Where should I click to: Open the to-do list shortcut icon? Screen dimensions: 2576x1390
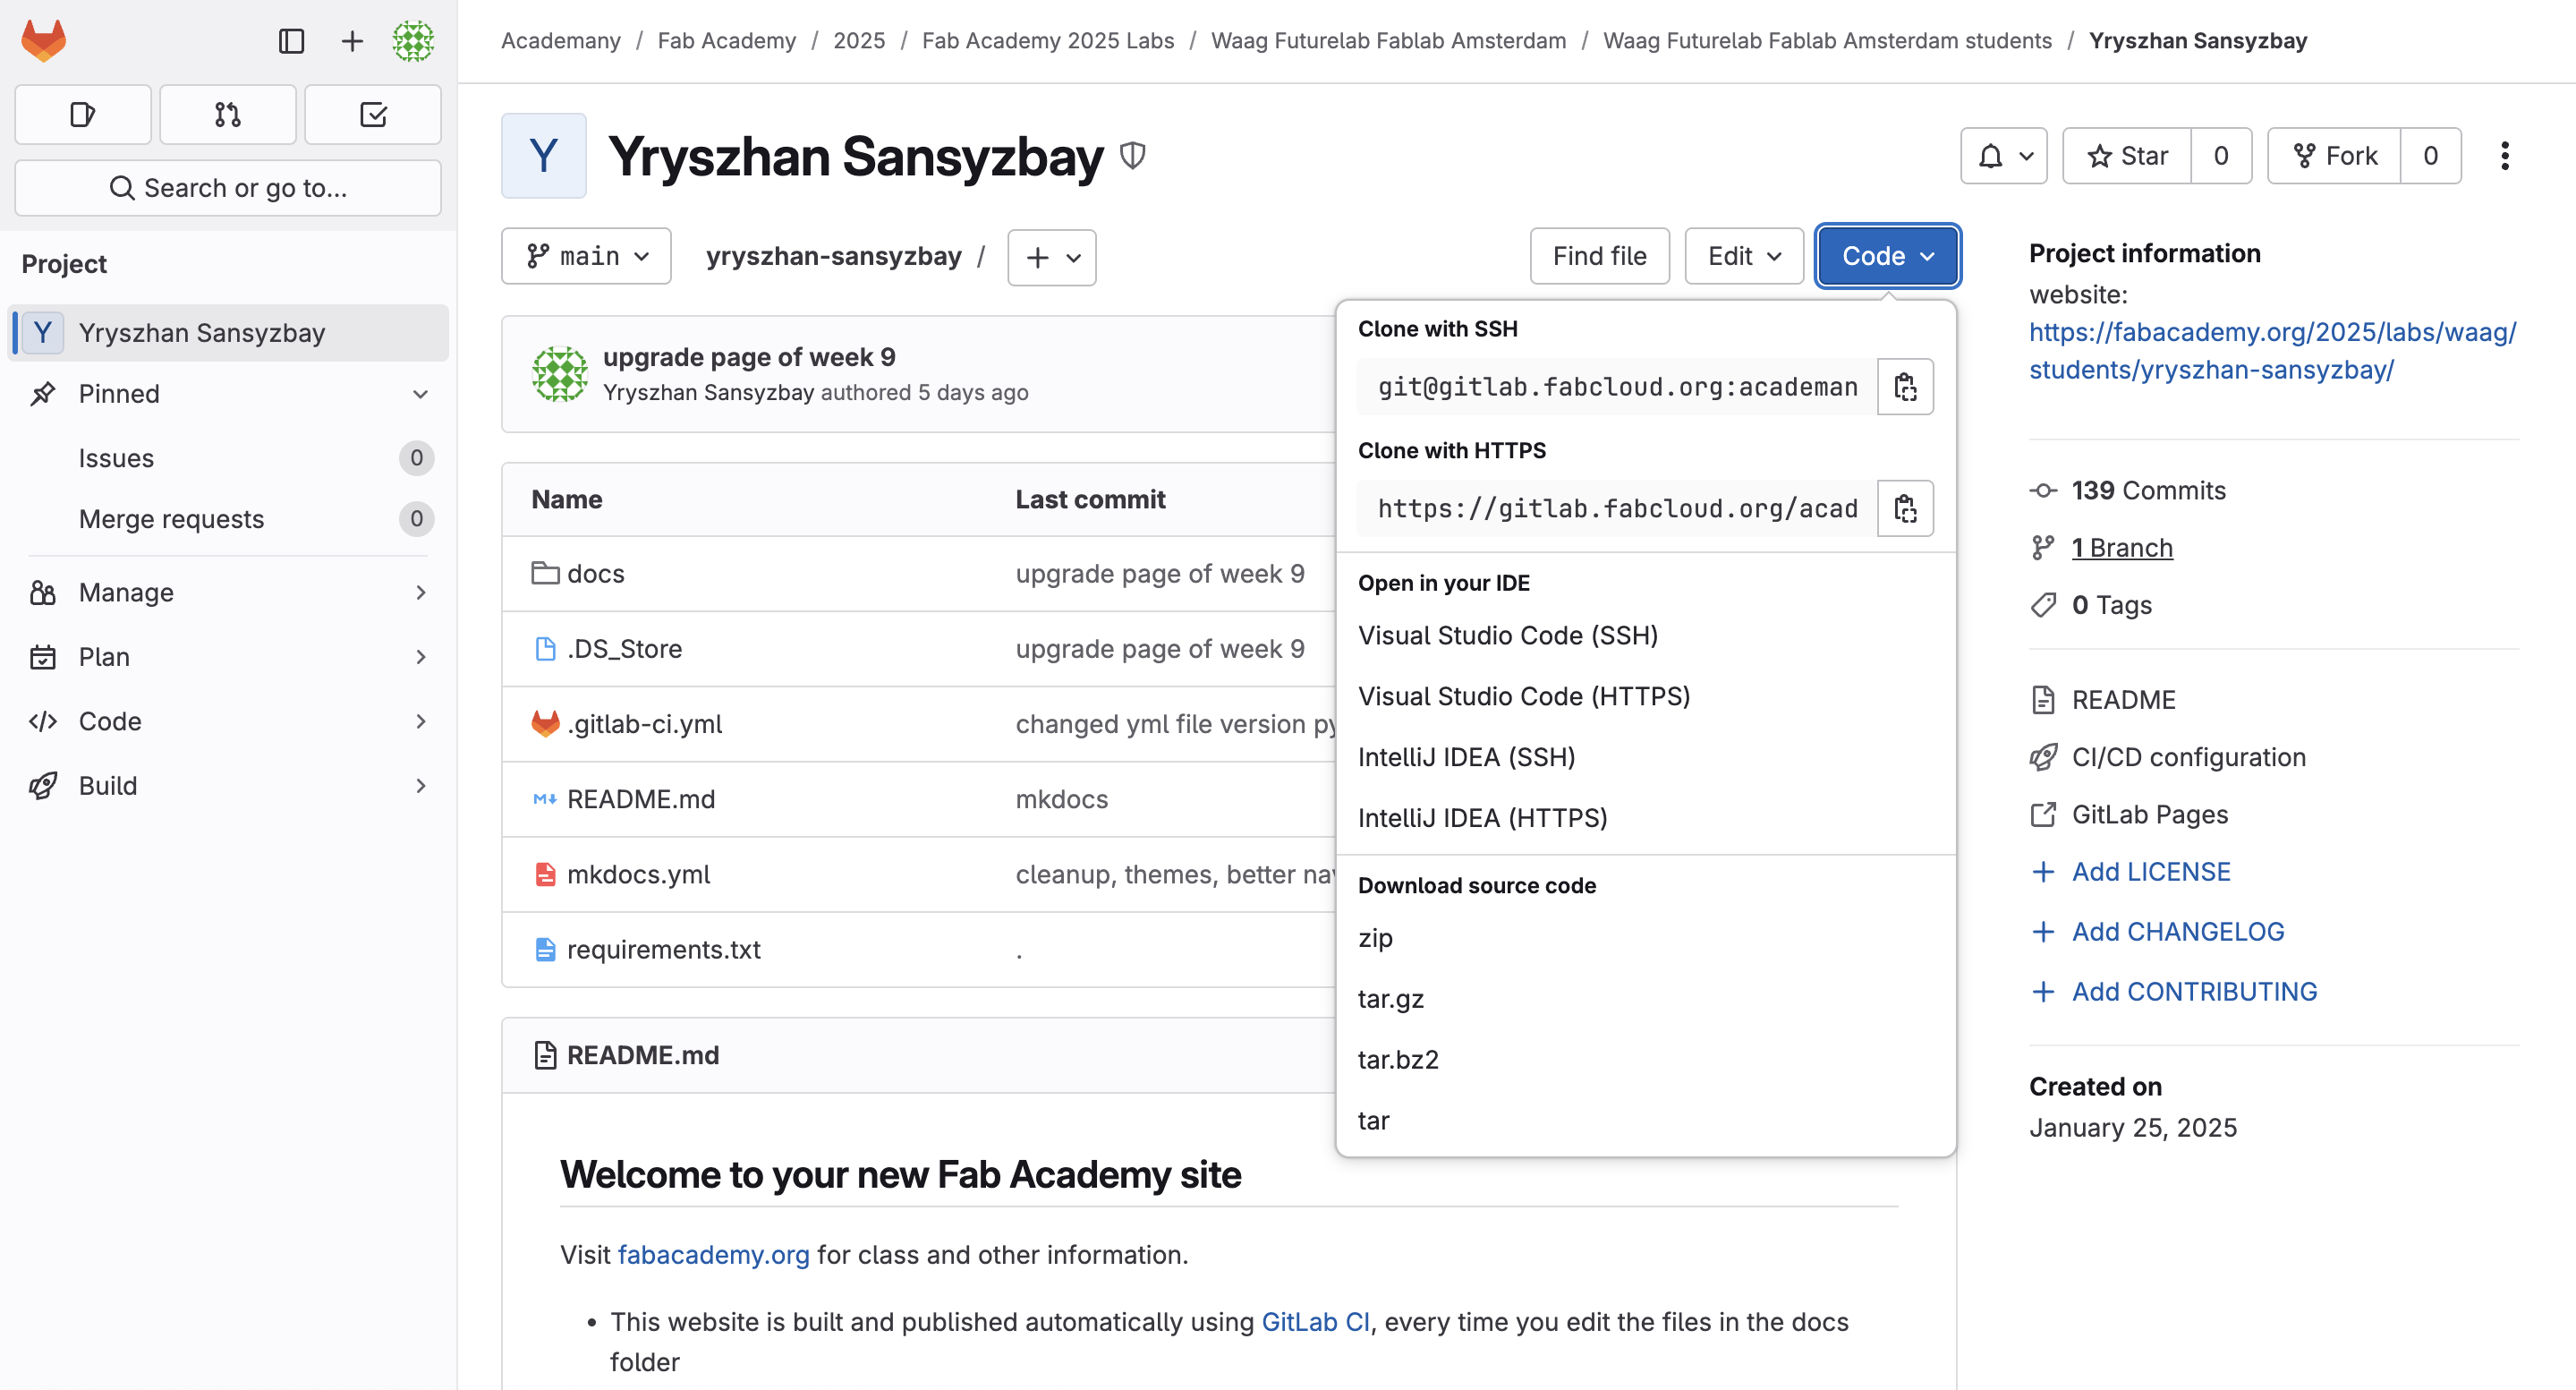(373, 115)
